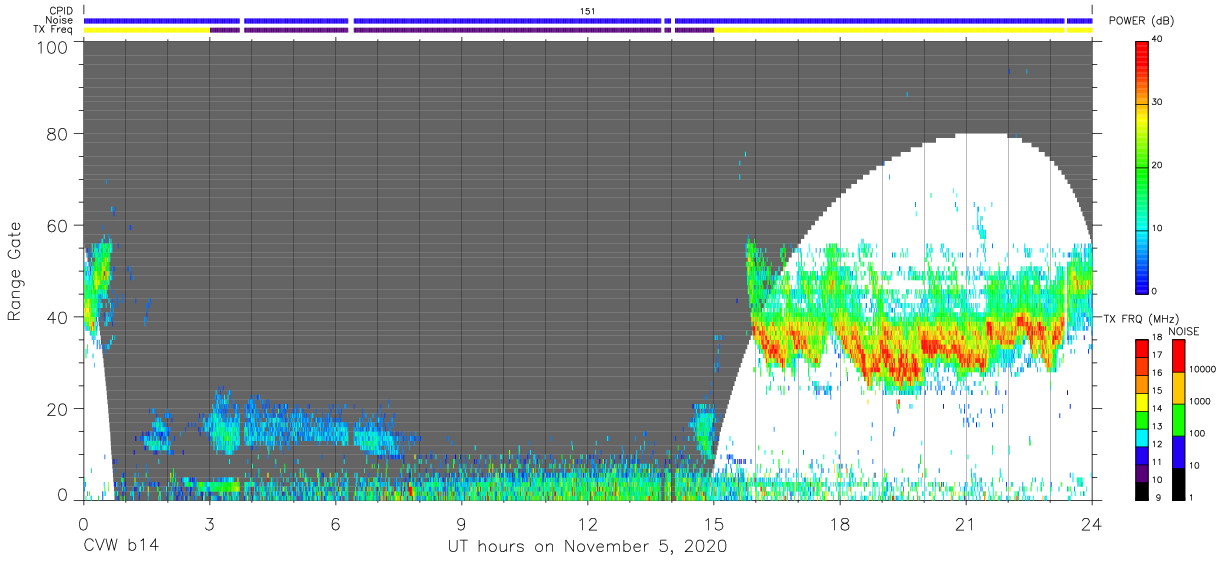The height and width of the screenshot is (567, 1228).
Task: Click the power color bar gradient
Action: click(1141, 166)
